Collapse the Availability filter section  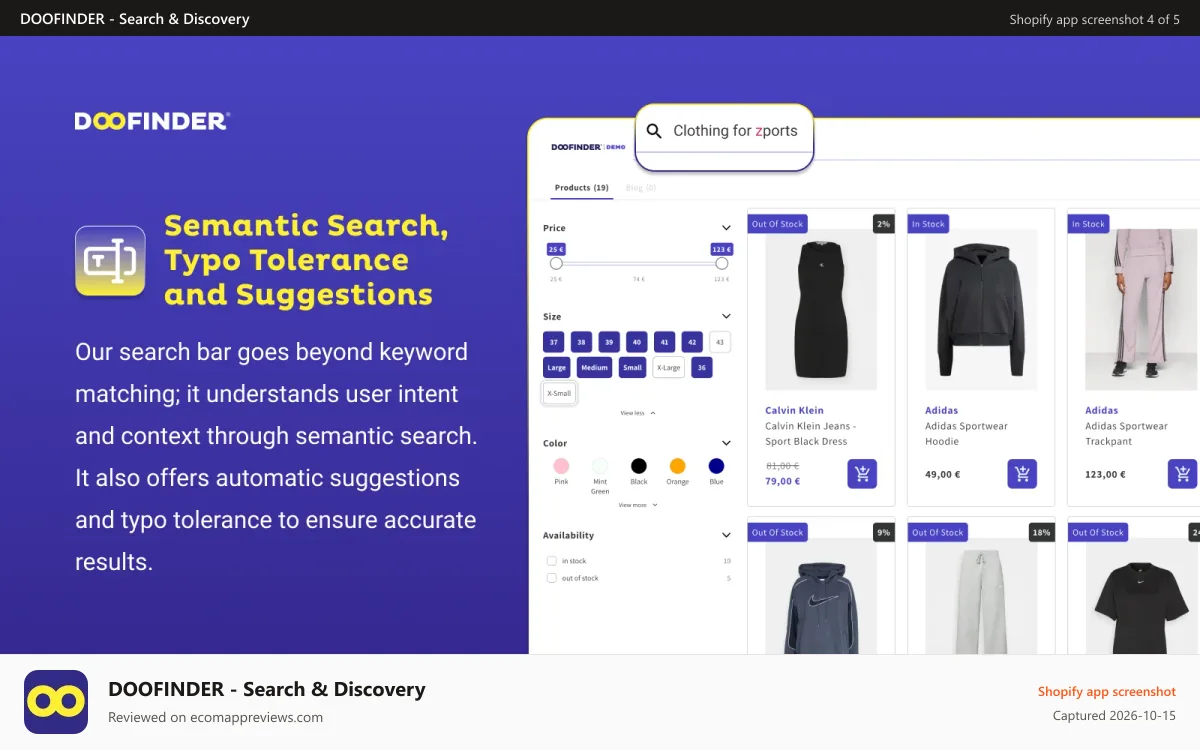click(x=726, y=535)
